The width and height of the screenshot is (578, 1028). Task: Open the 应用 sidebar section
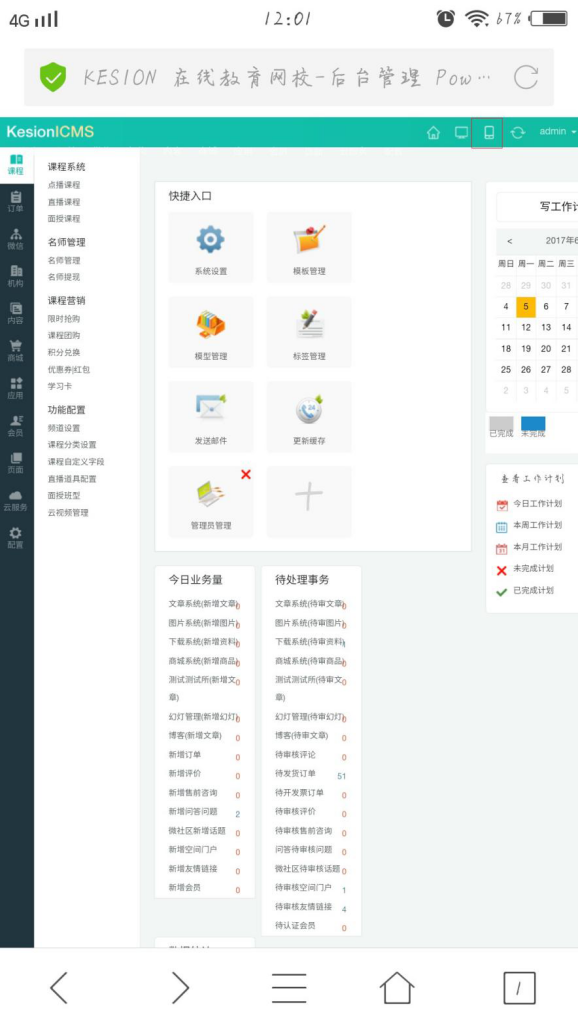pos(16,388)
